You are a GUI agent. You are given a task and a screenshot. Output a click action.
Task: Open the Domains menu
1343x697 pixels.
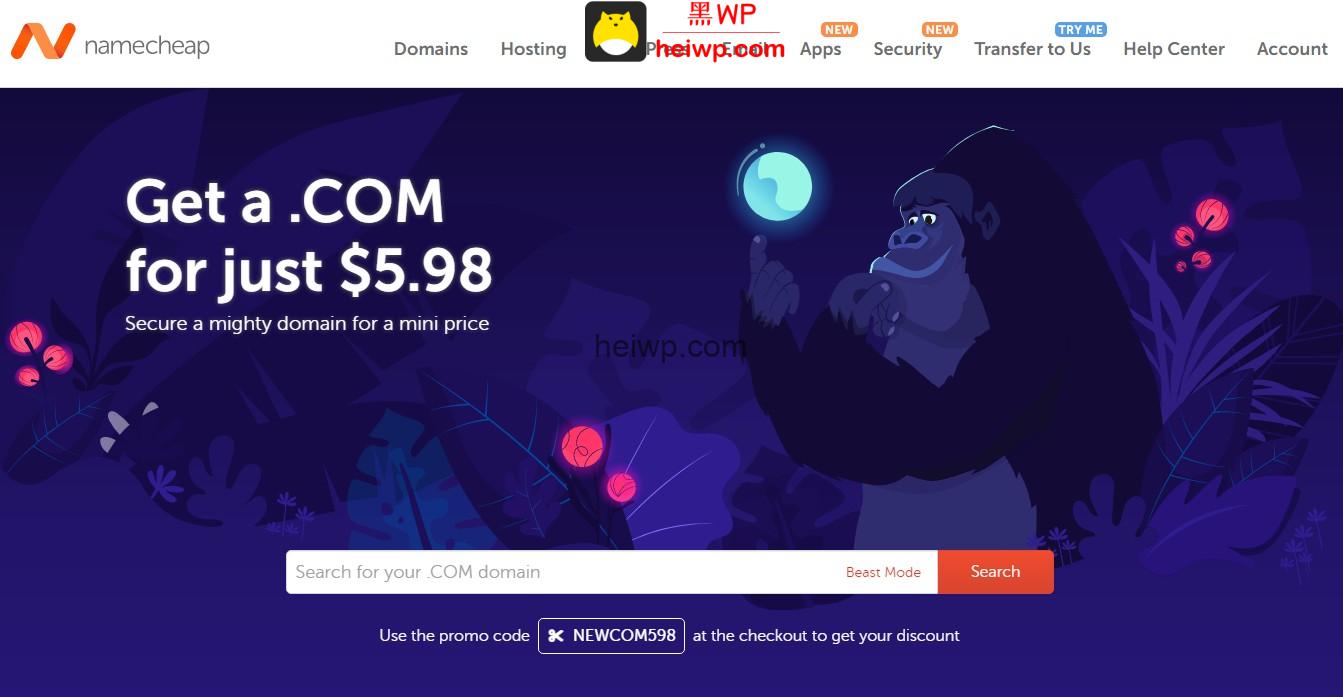[x=431, y=49]
